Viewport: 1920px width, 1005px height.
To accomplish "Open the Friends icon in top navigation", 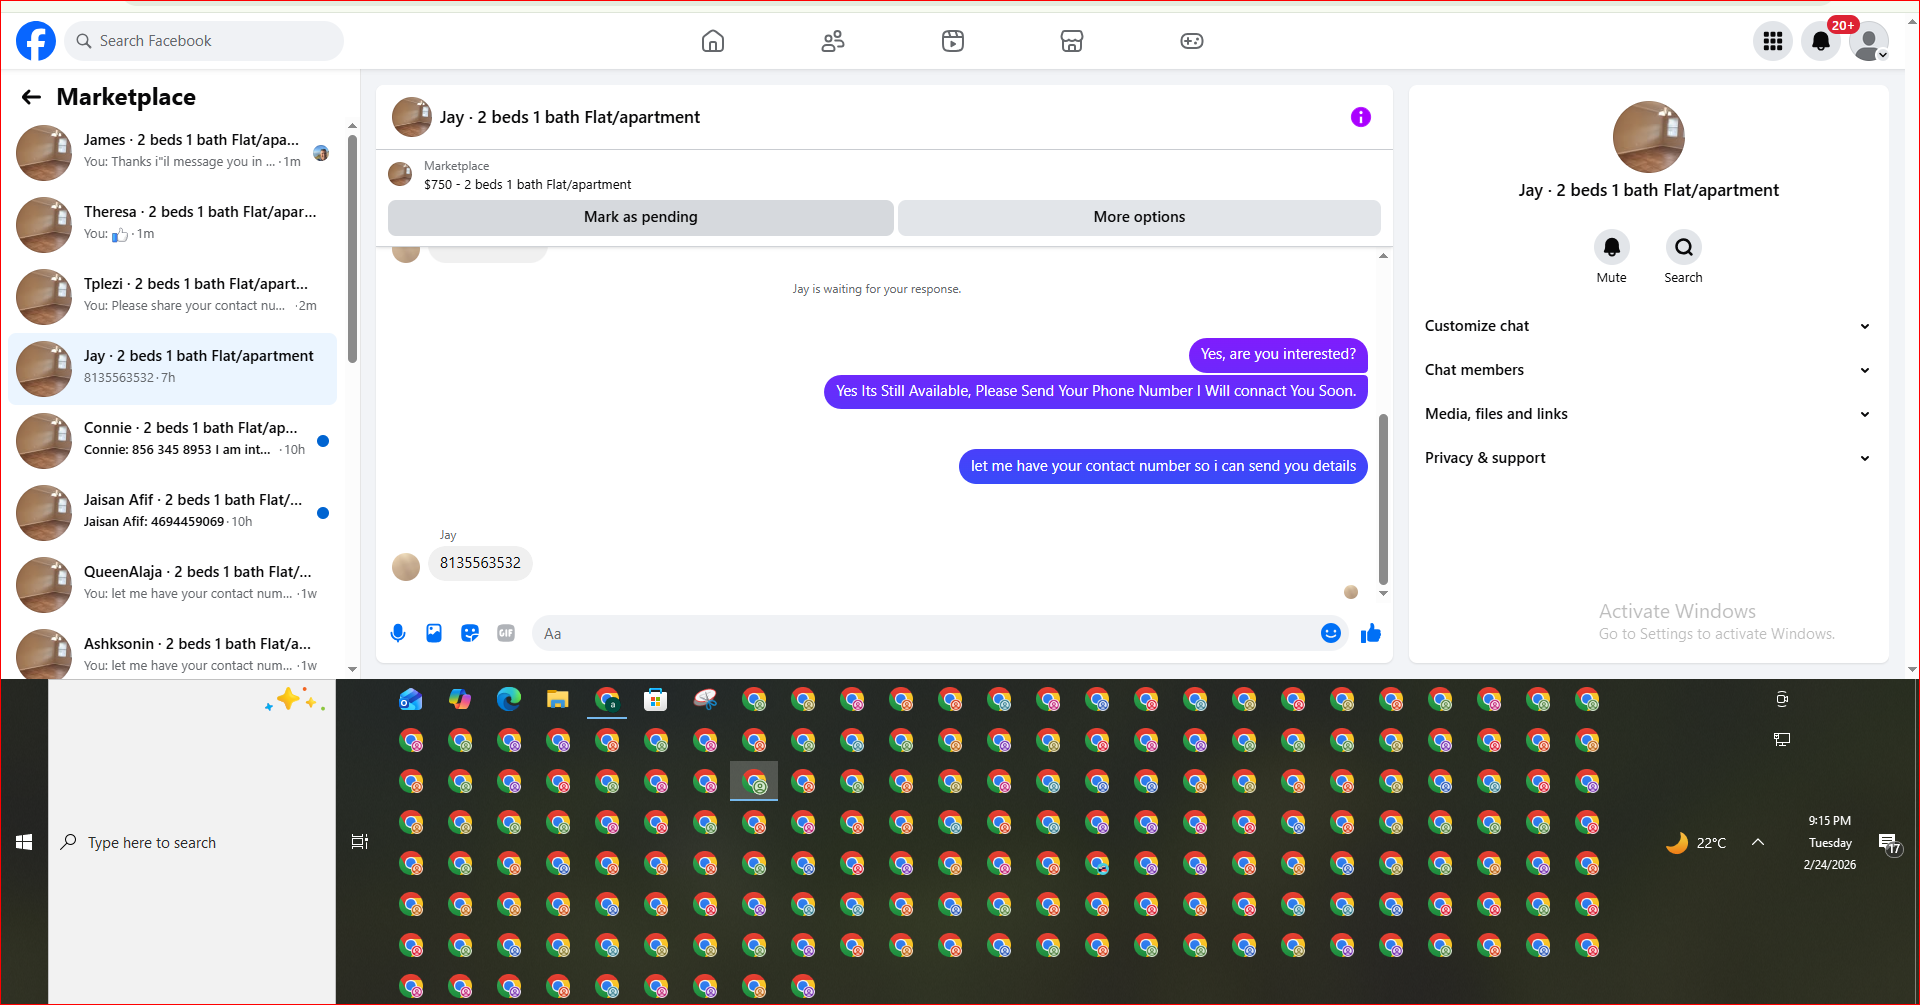I will coord(833,41).
